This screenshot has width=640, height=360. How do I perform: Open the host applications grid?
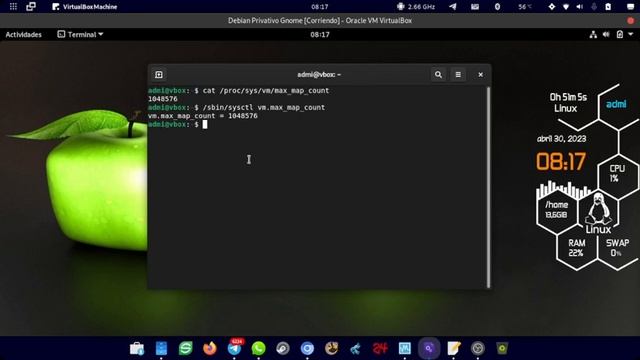tap(13, 7)
